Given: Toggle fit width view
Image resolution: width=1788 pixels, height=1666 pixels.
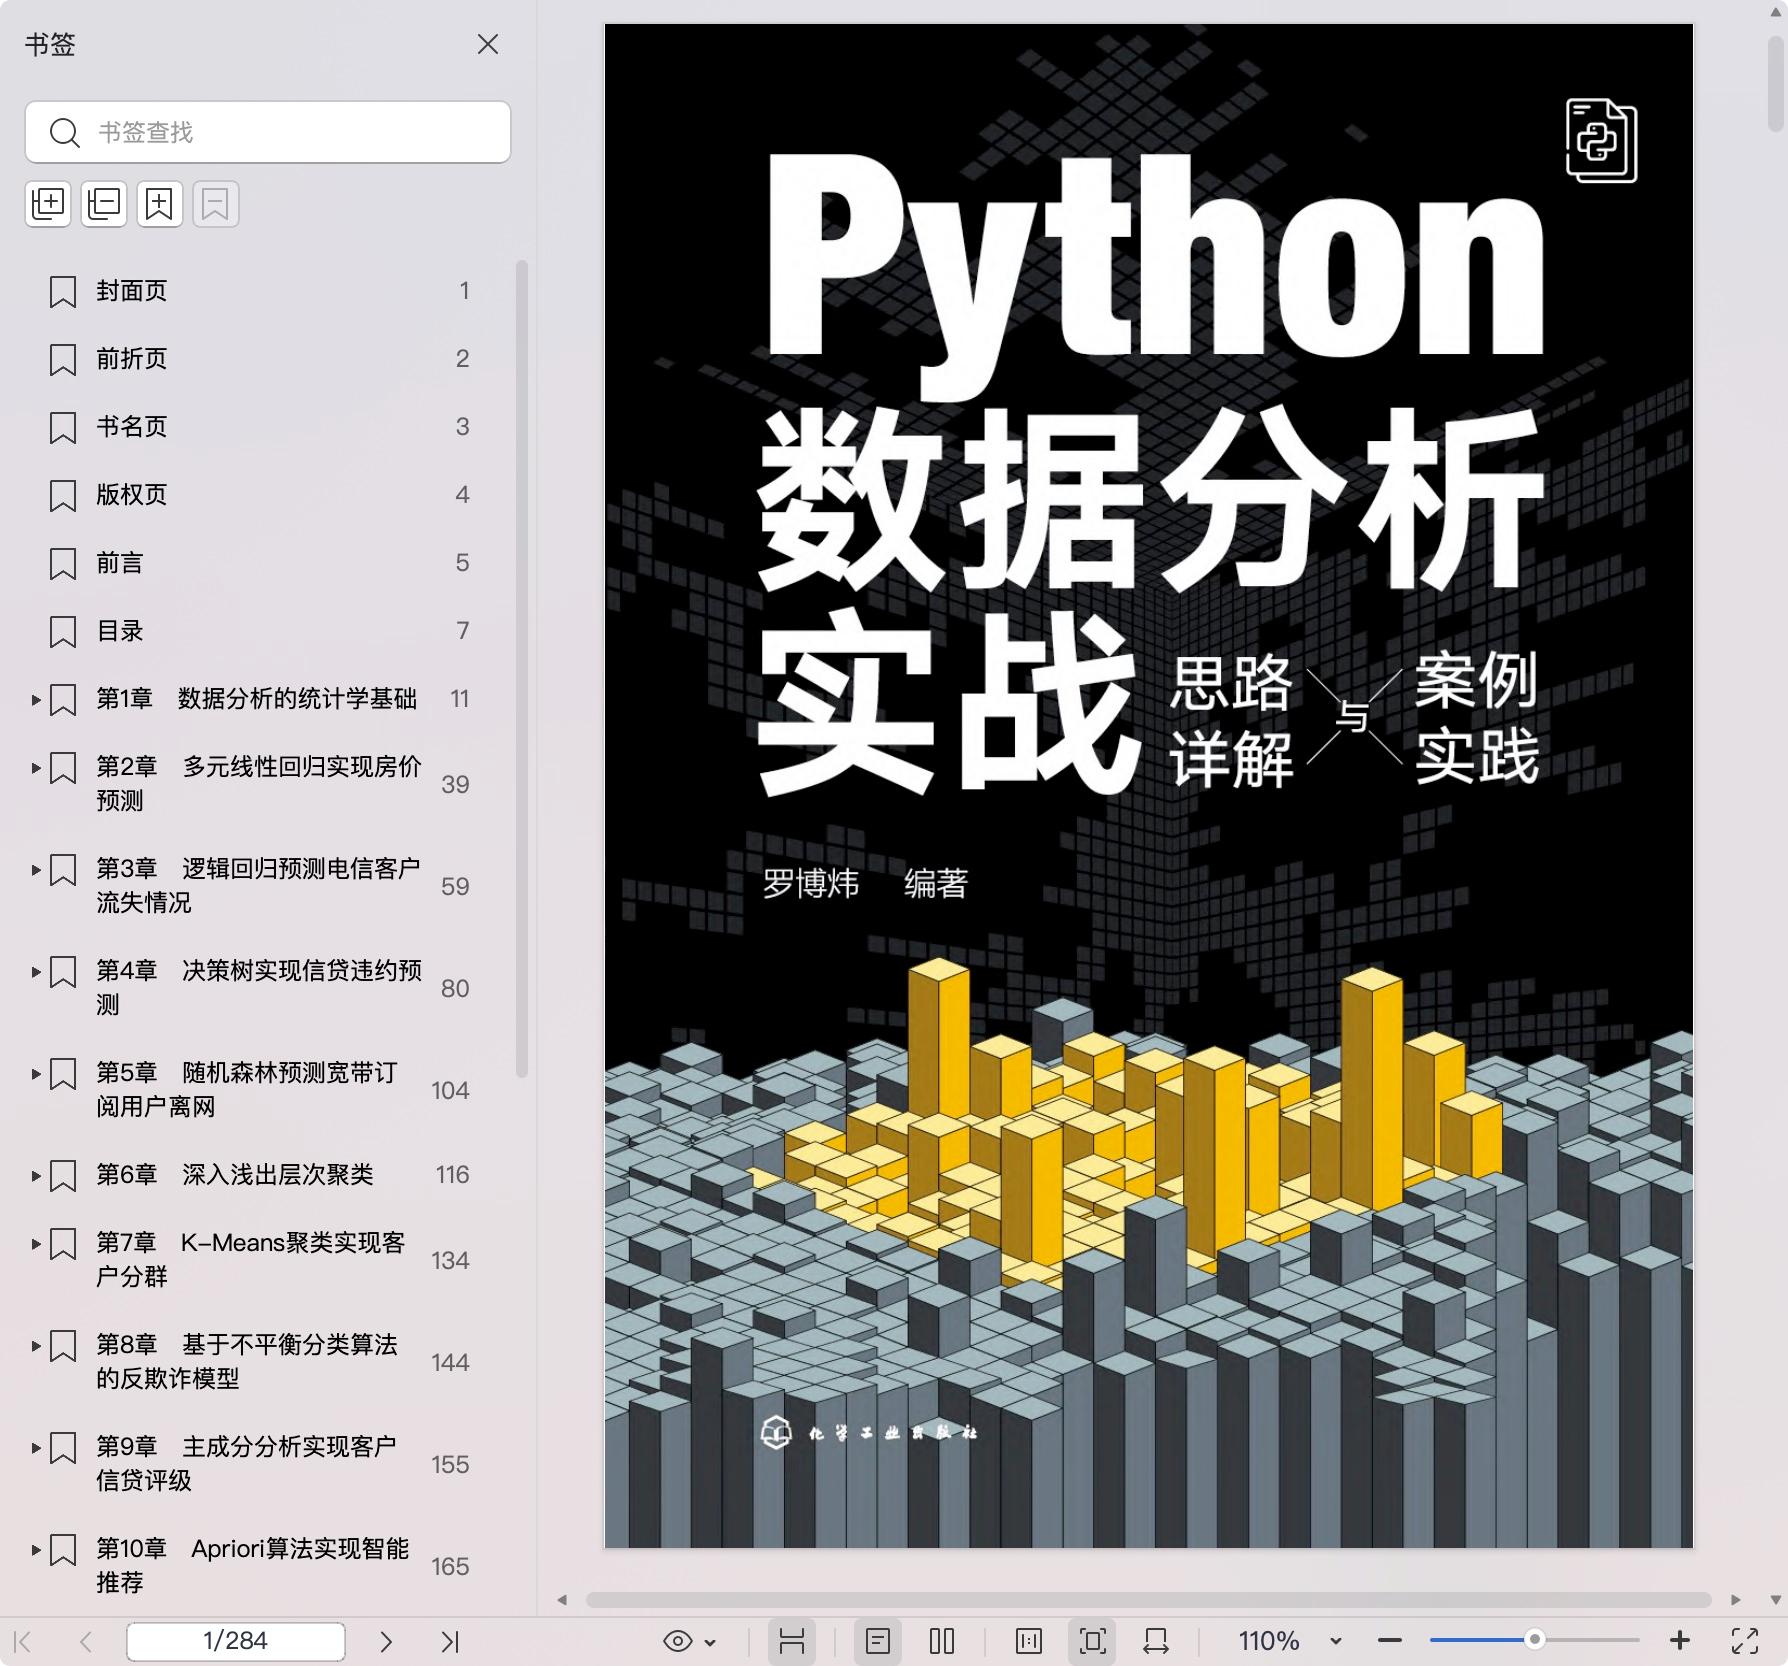Looking at the screenshot, I should pos(1156,1641).
